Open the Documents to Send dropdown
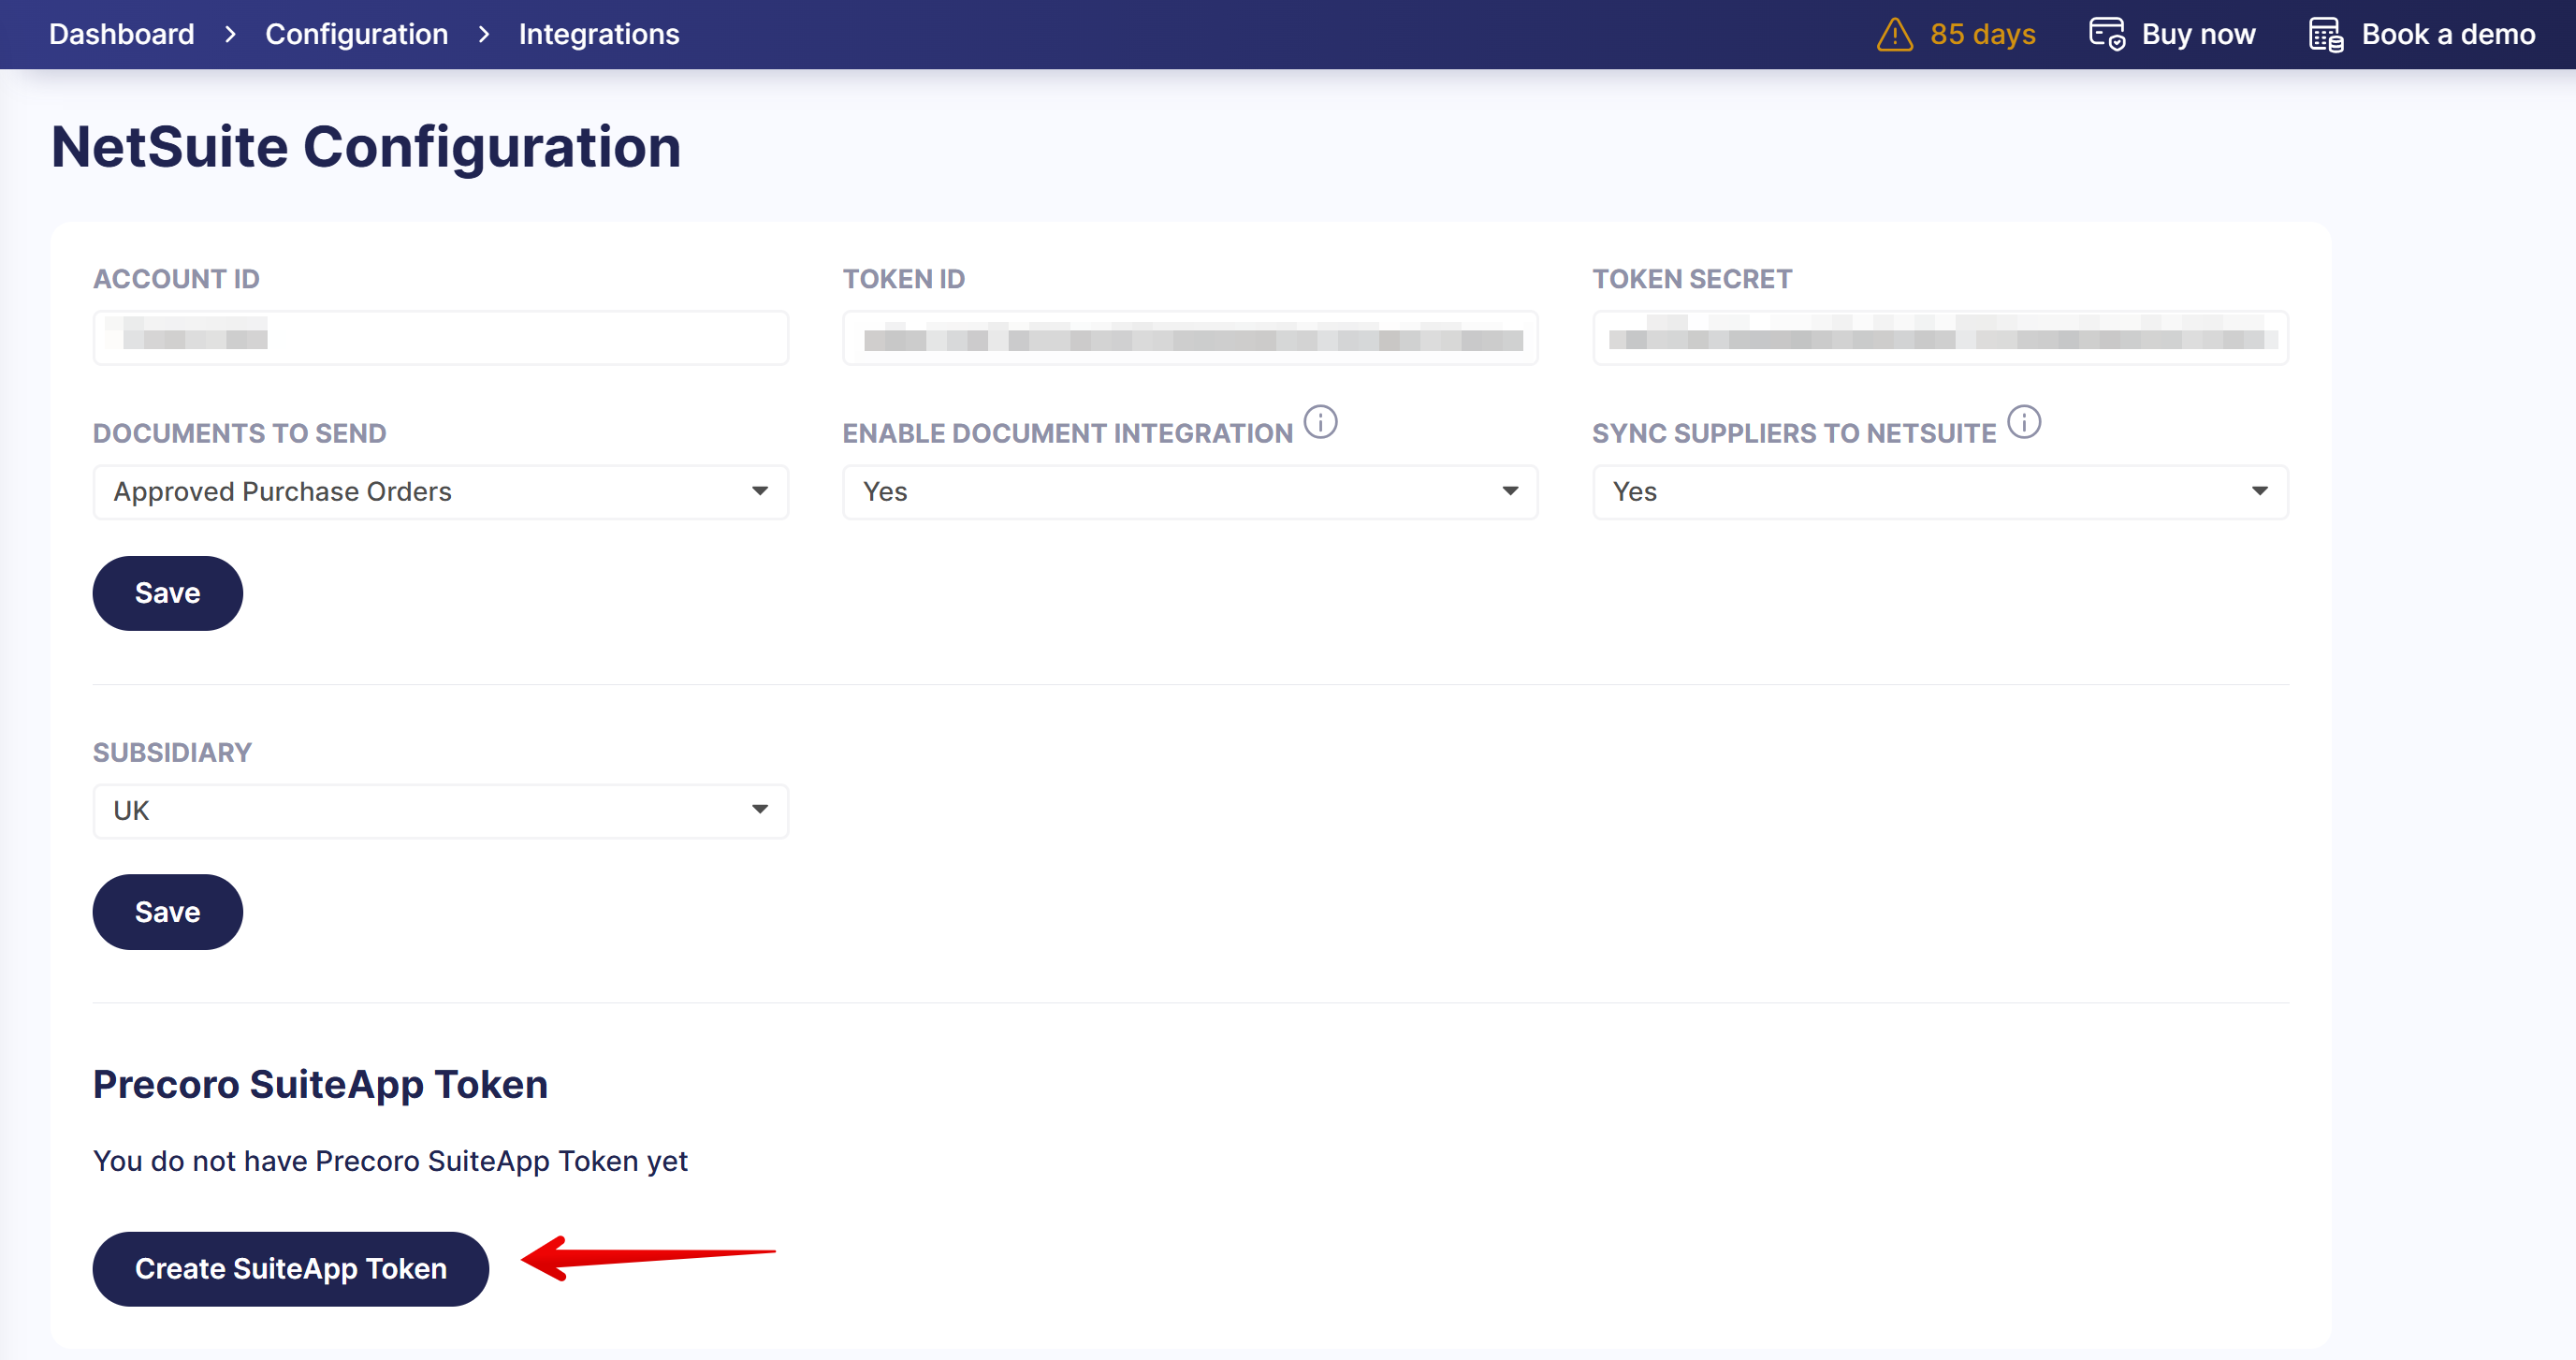This screenshot has width=2576, height=1360. 441,492
